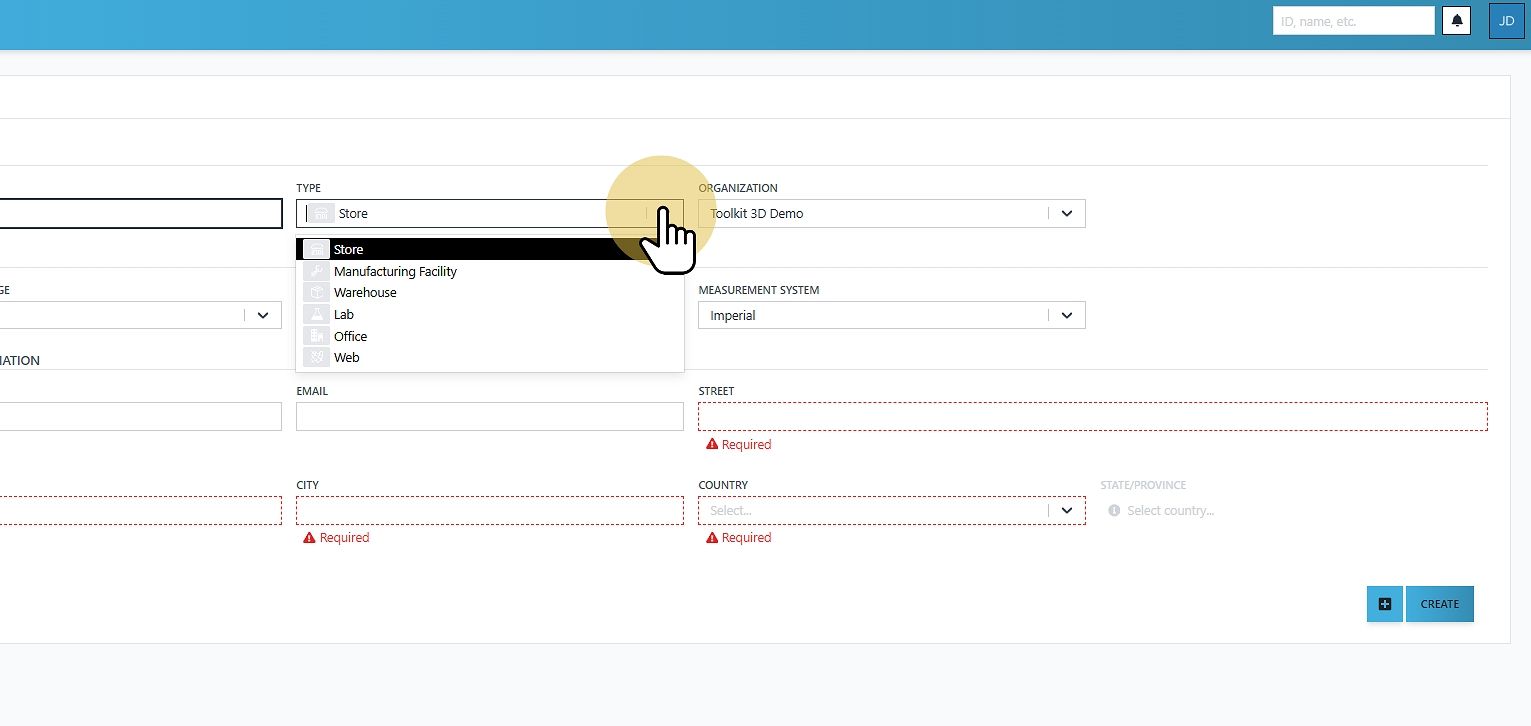
Task: Select Web from the Type options
Action: 490,357
